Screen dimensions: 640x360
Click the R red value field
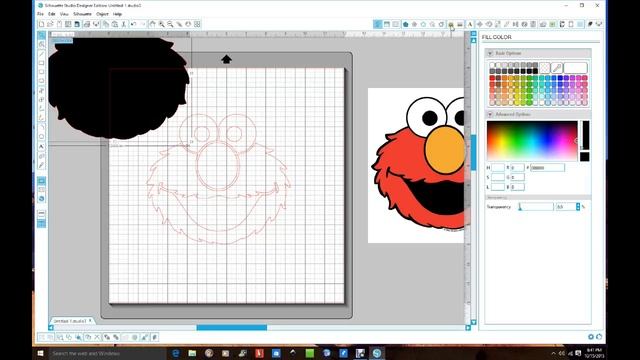coord(517,168)
